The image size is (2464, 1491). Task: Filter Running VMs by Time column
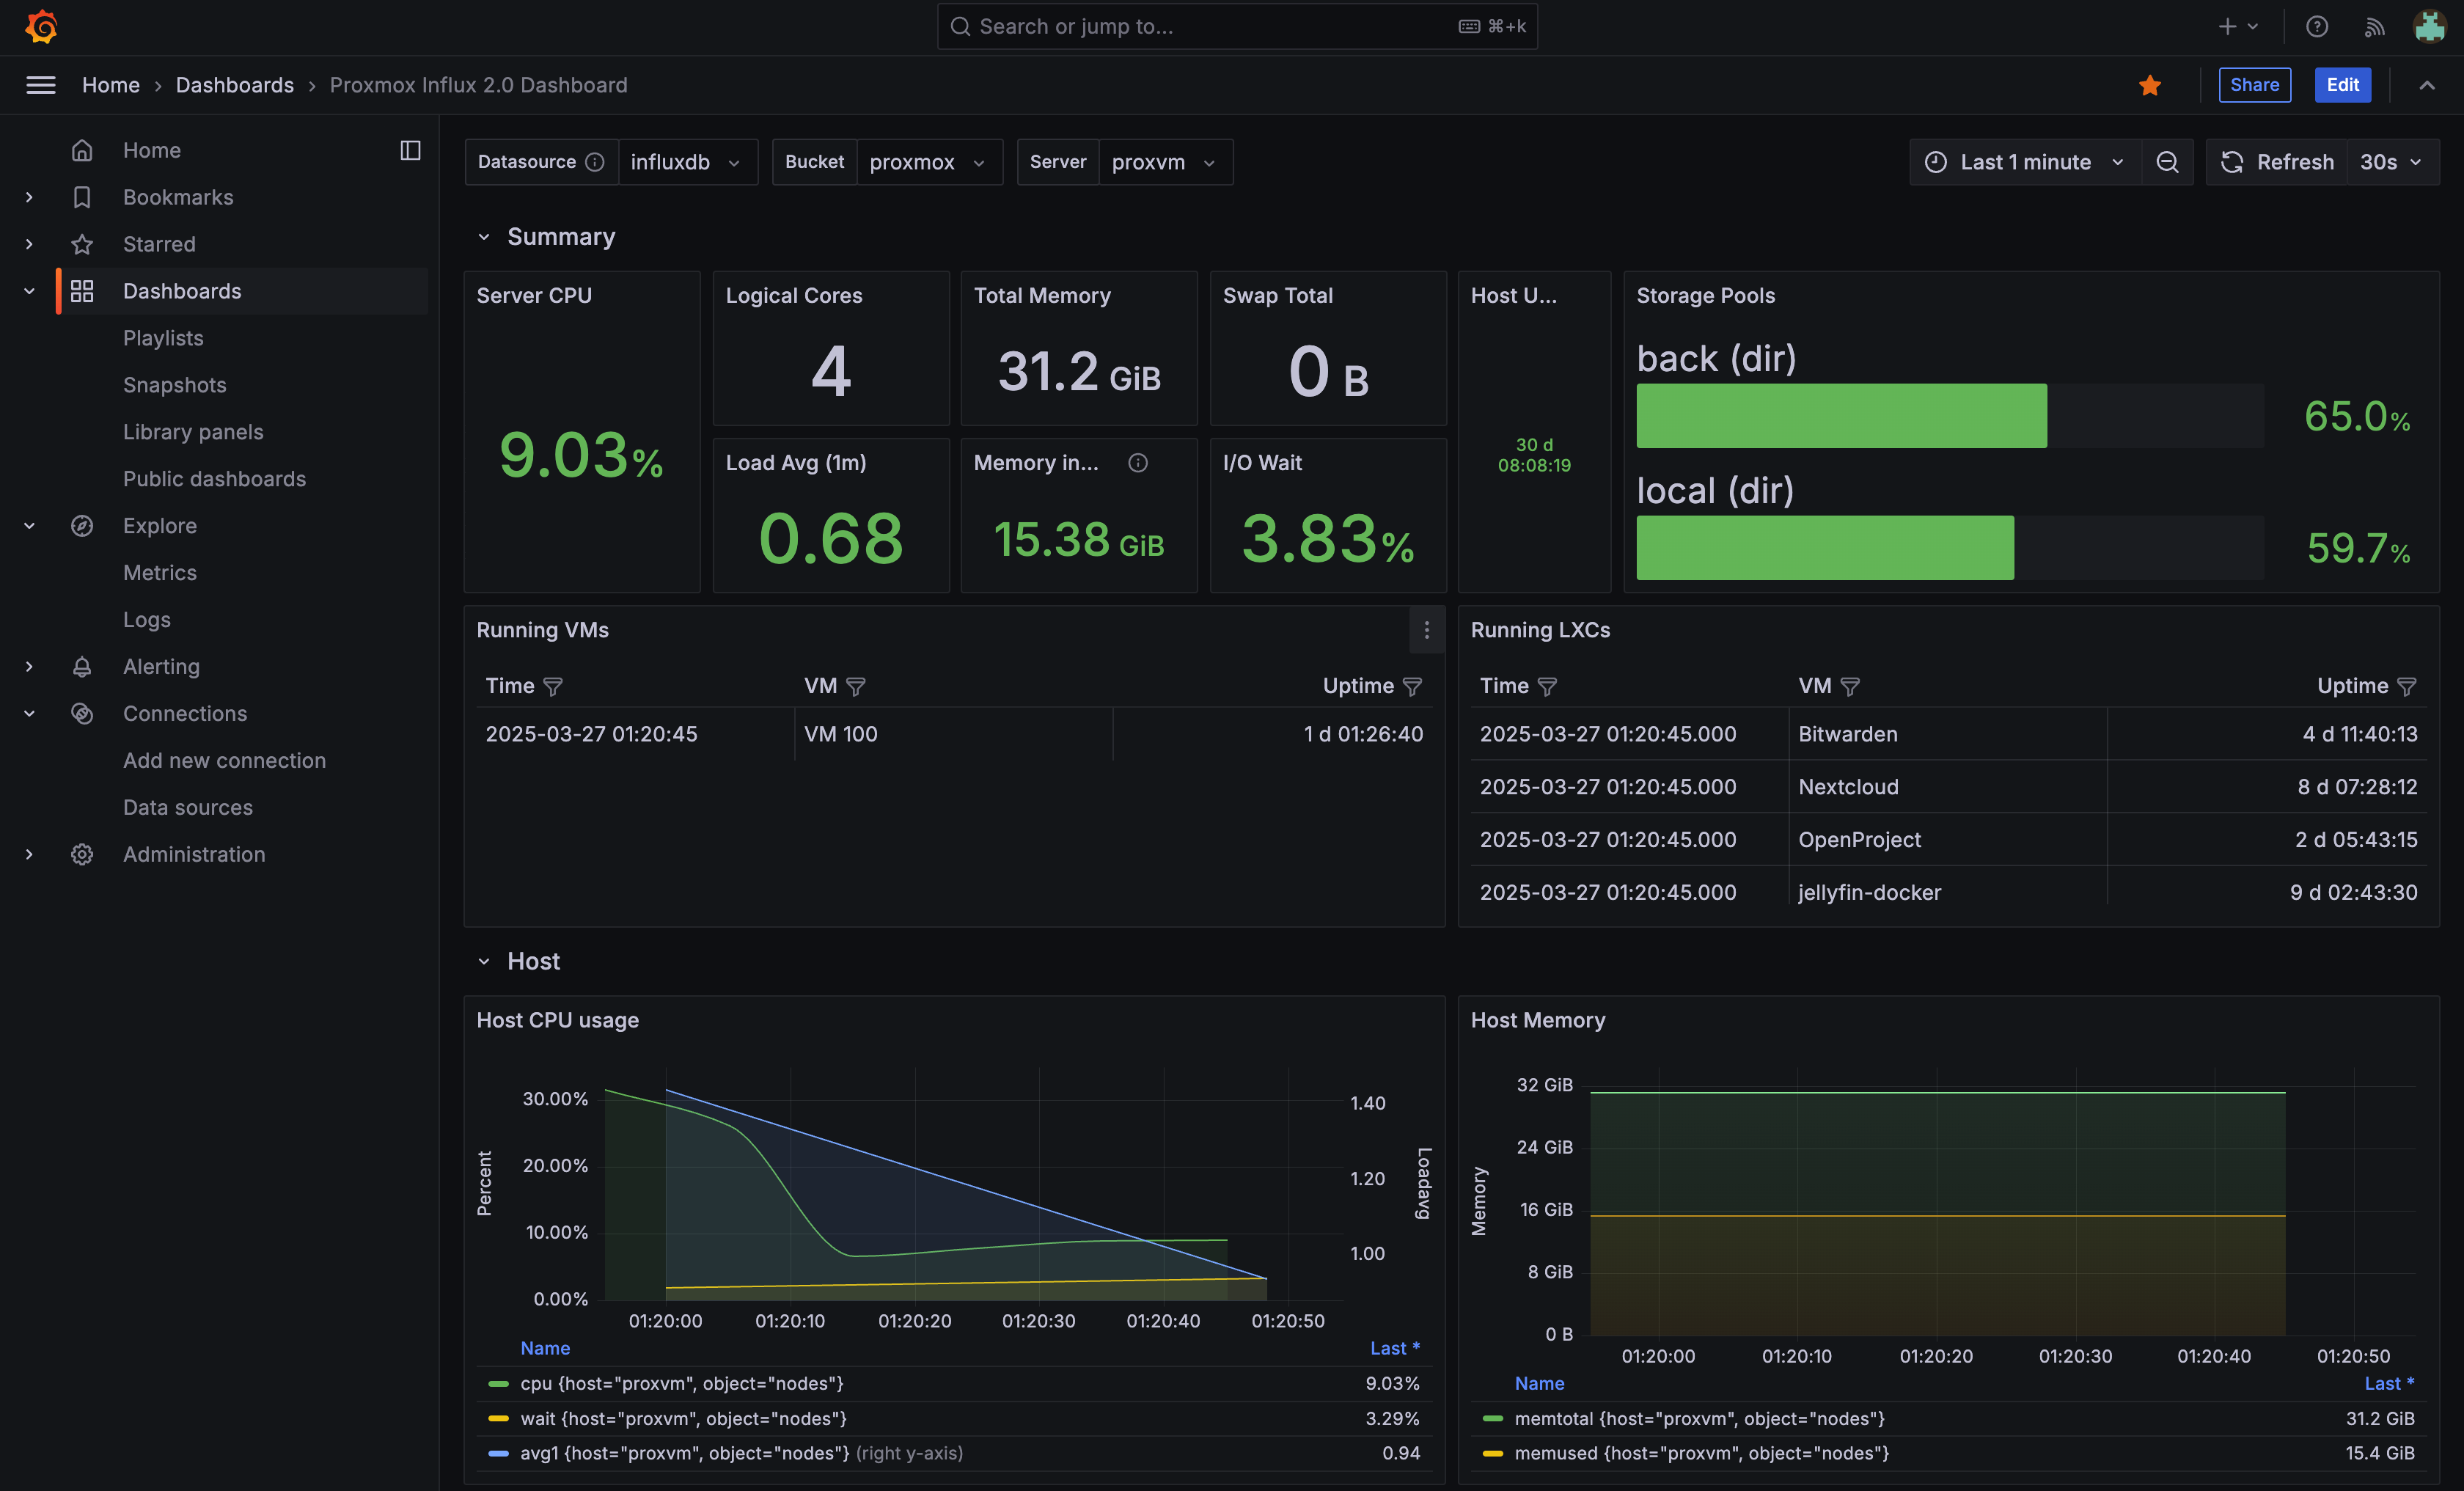point(553,686)
